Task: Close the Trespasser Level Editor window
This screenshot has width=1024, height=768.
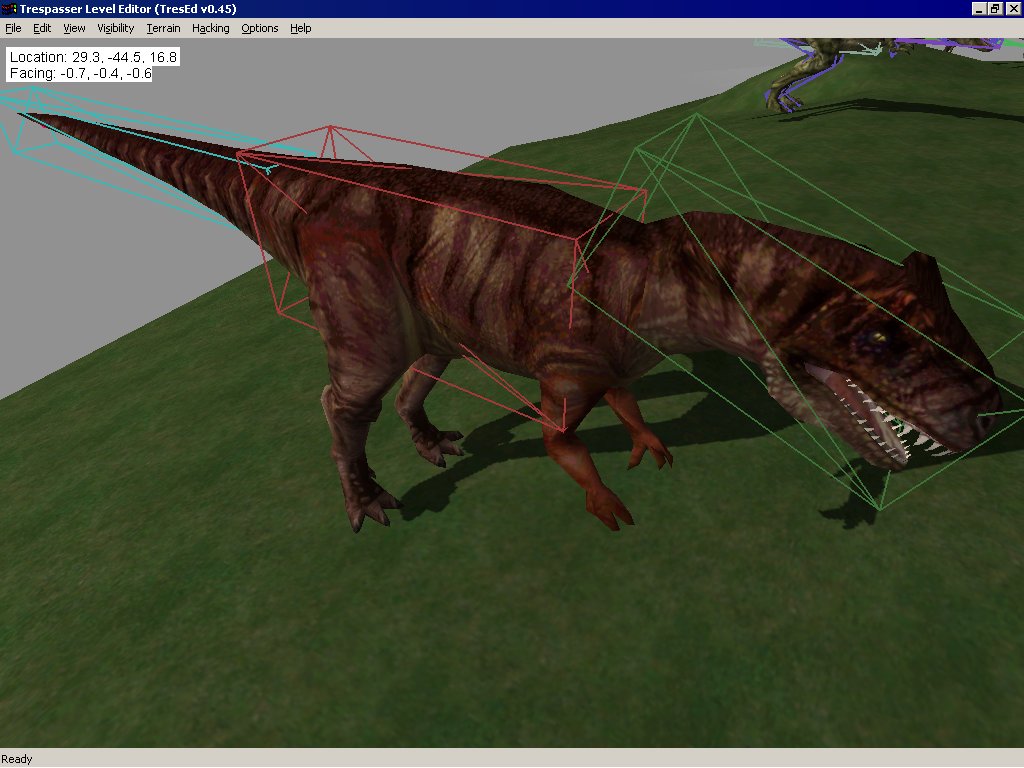Action: tap(1013, 8)
